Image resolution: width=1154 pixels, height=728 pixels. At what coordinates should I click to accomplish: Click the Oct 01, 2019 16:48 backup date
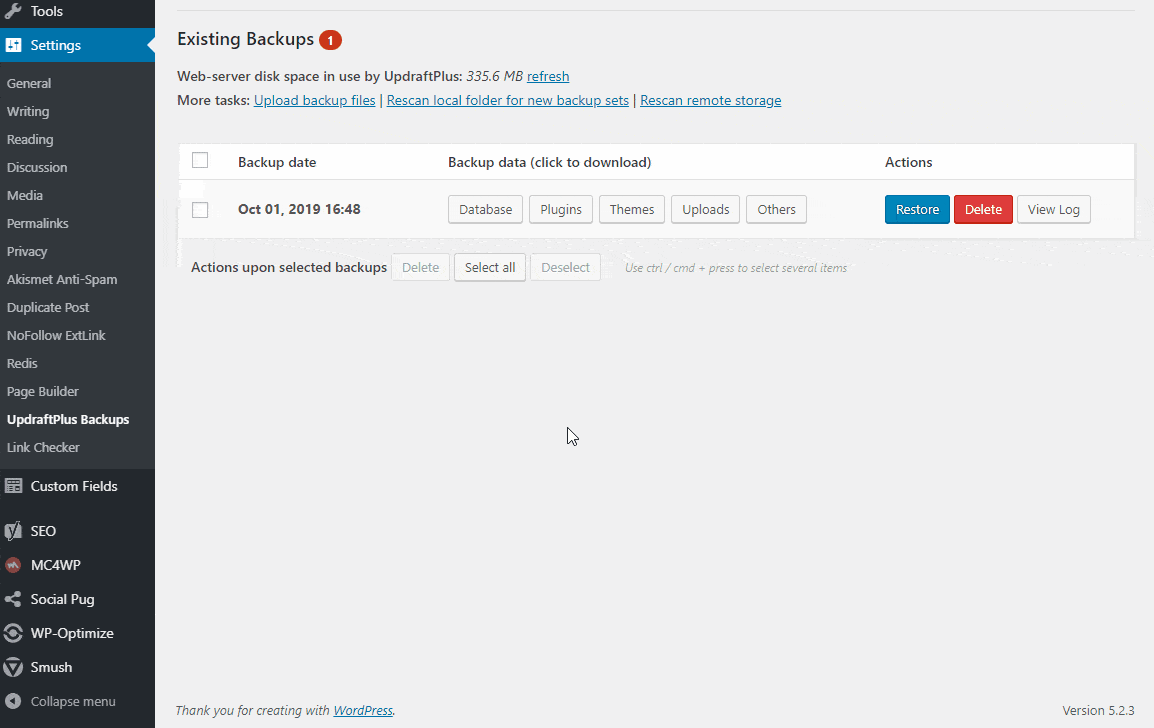(299, 209)
